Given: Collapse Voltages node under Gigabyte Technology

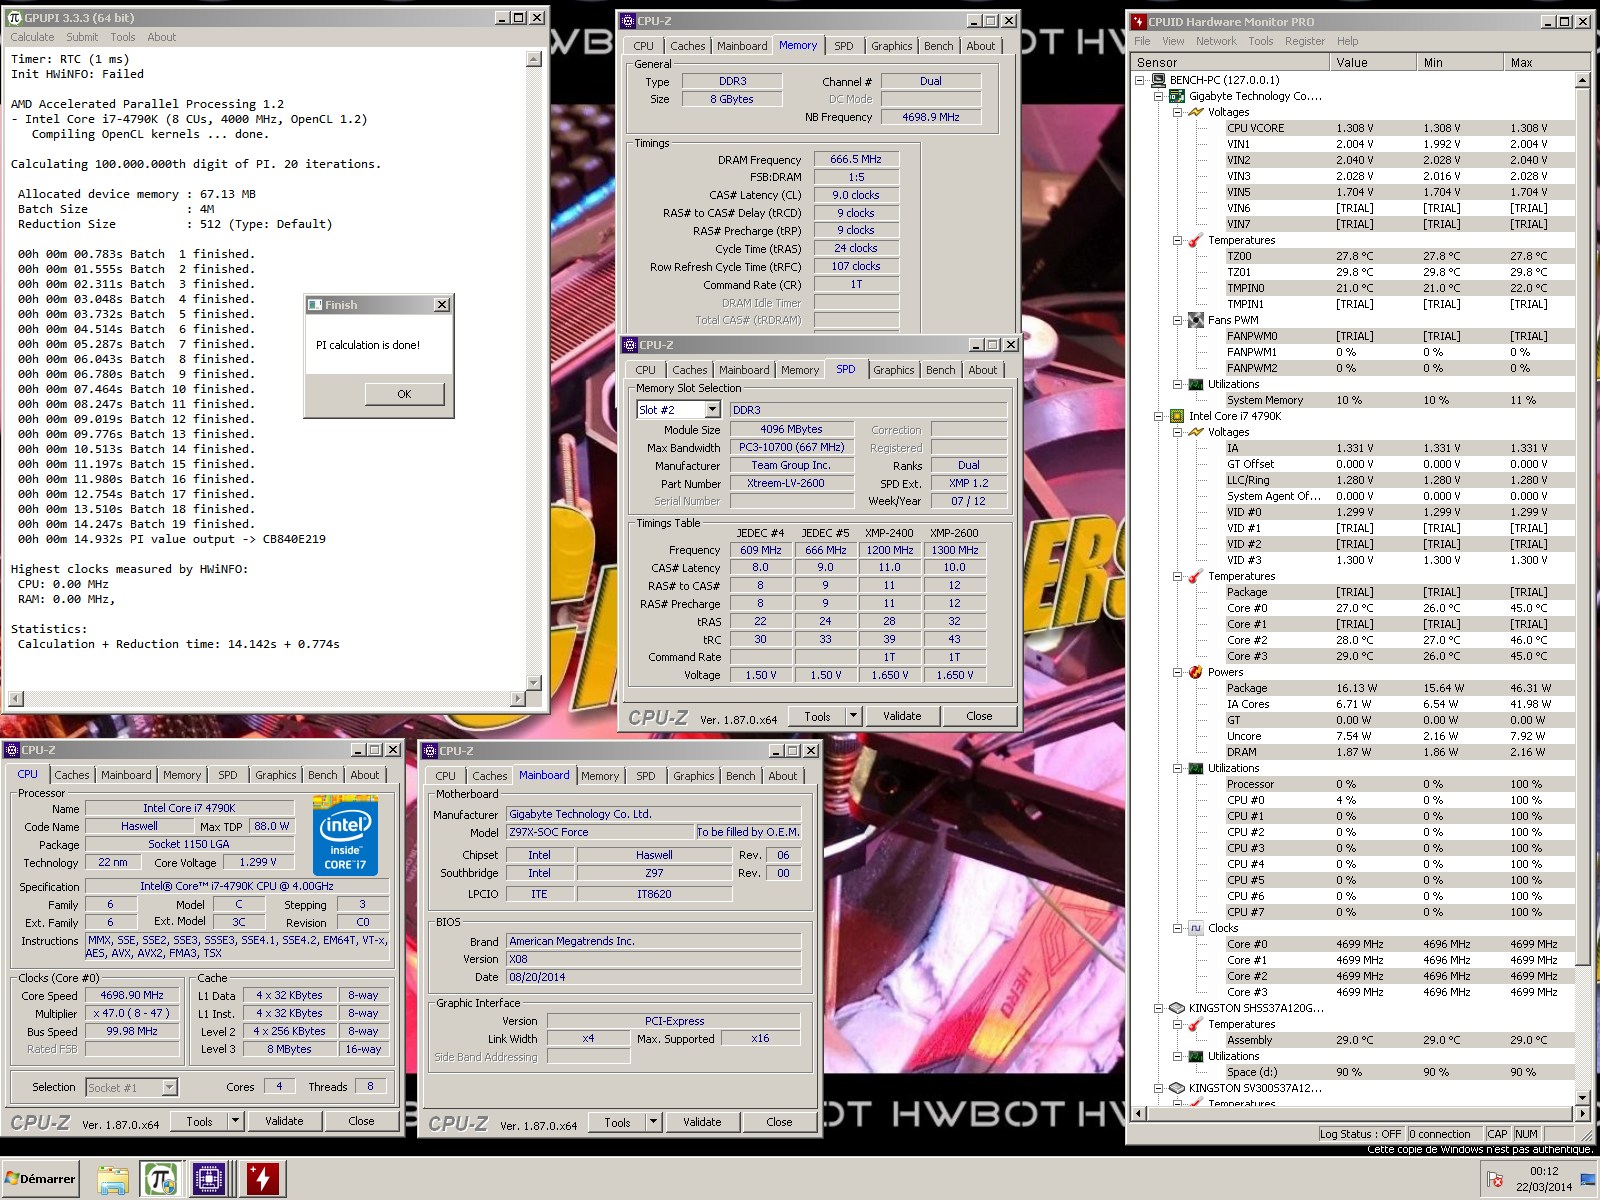Looking at the screenshot, I should point(1178,112).
